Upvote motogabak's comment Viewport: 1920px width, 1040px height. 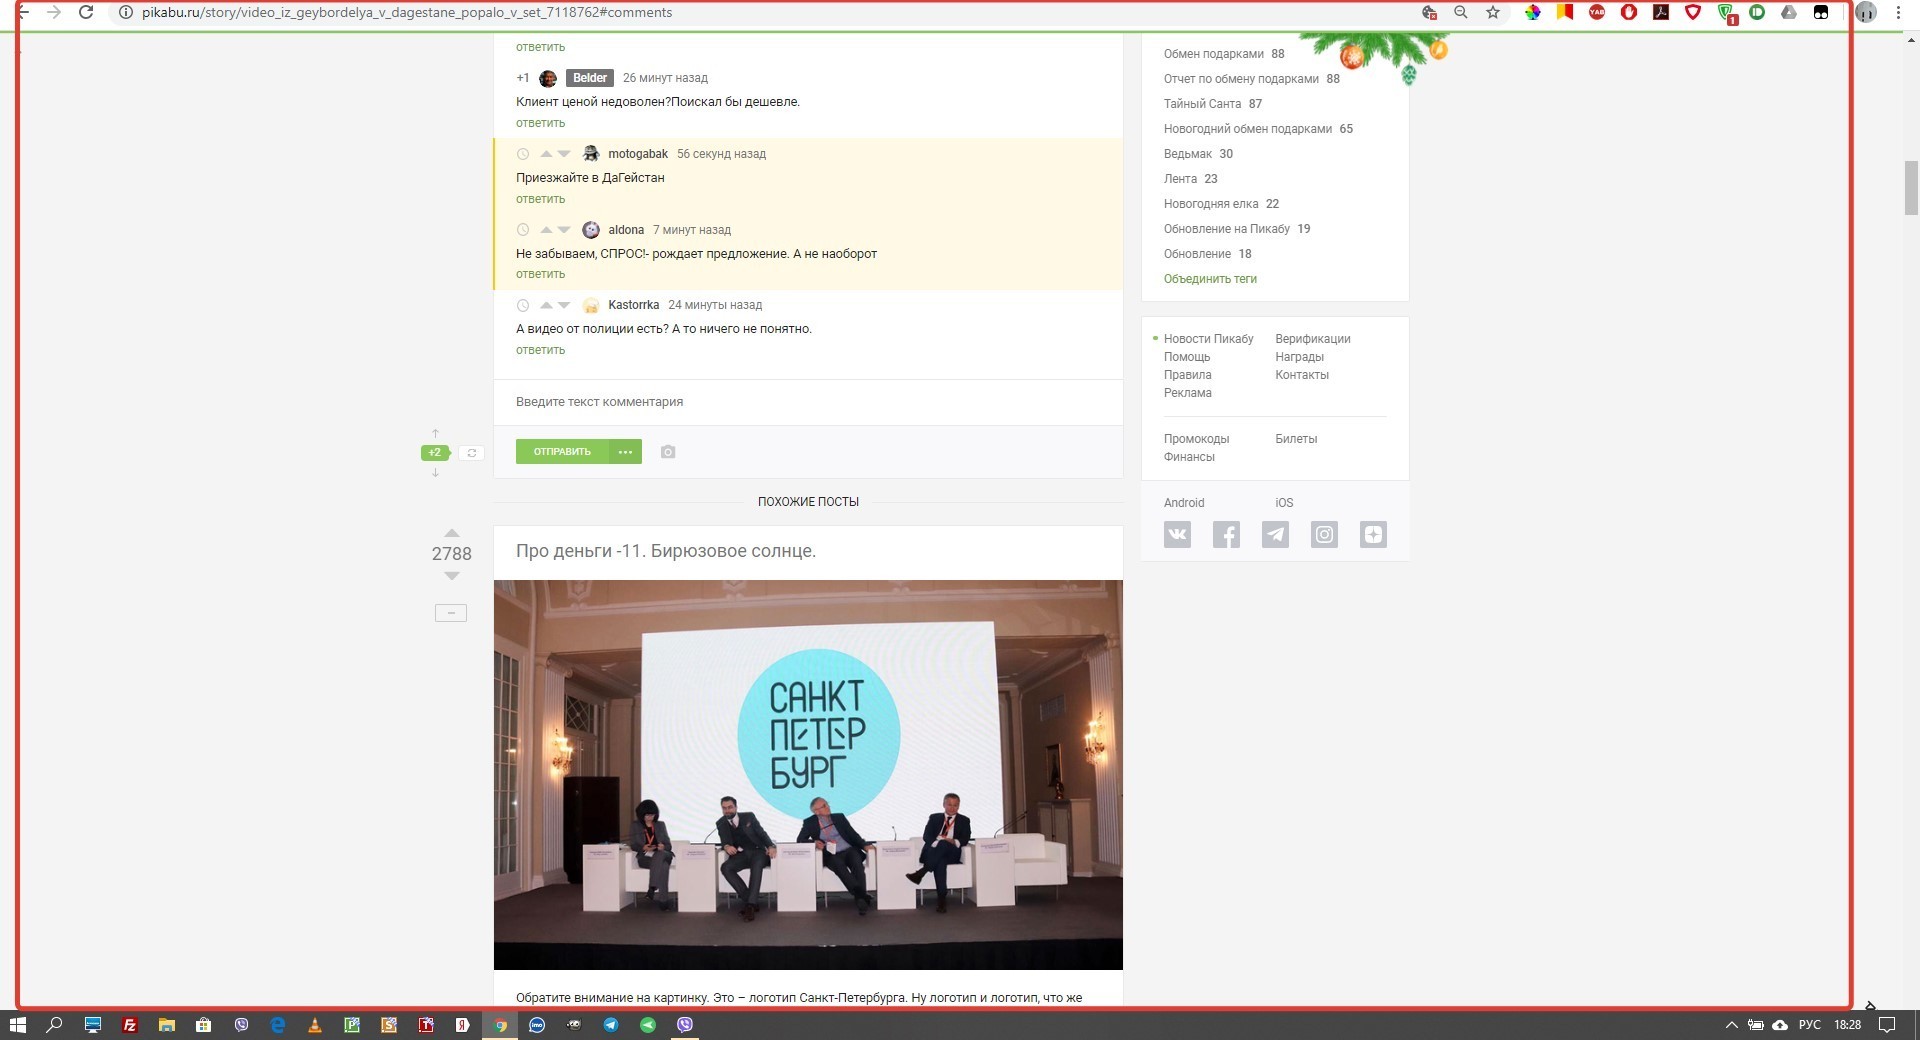pos(546,153)
